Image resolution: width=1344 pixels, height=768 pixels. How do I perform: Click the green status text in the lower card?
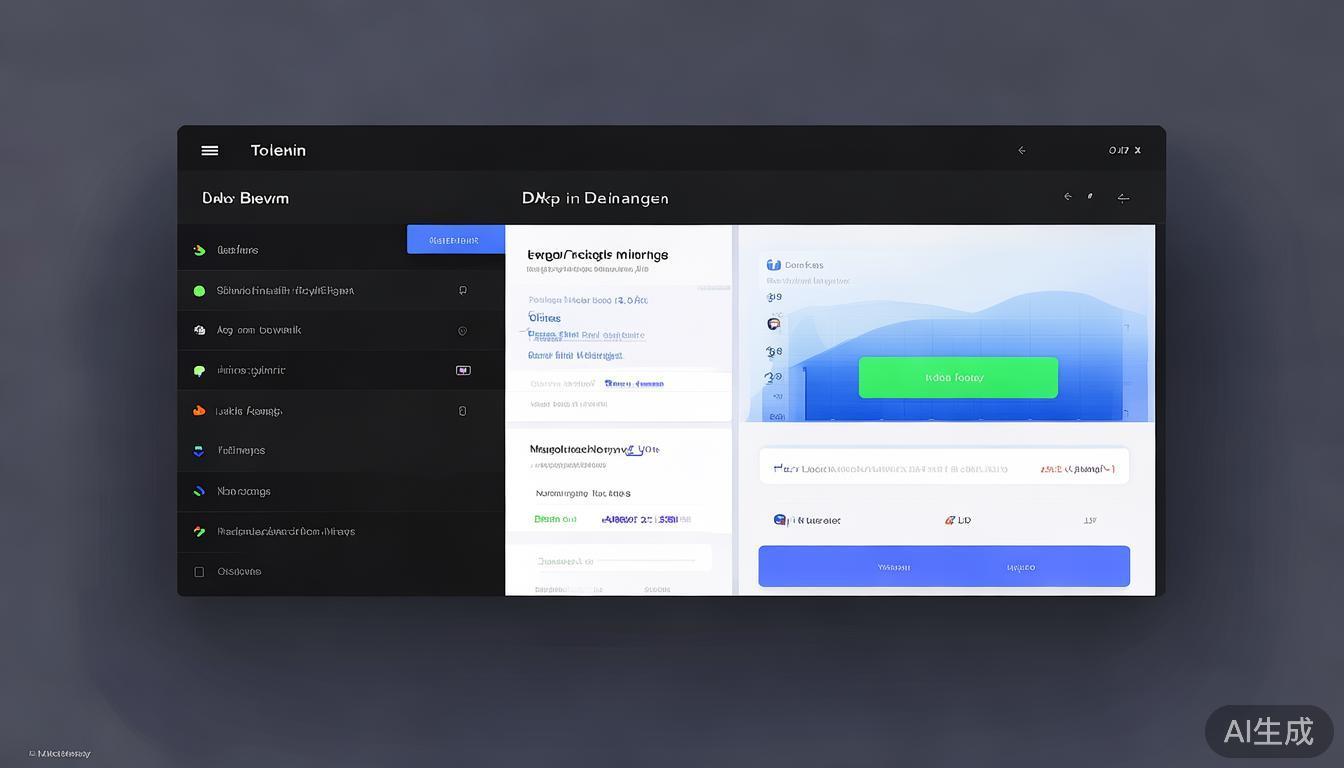point(555,519)
